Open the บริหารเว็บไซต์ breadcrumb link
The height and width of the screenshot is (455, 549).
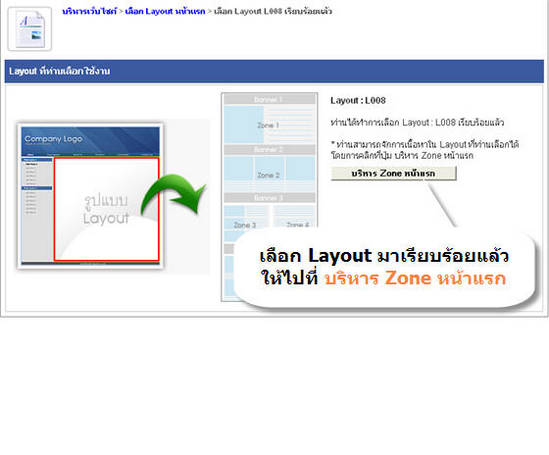click(x=89, y=11)
